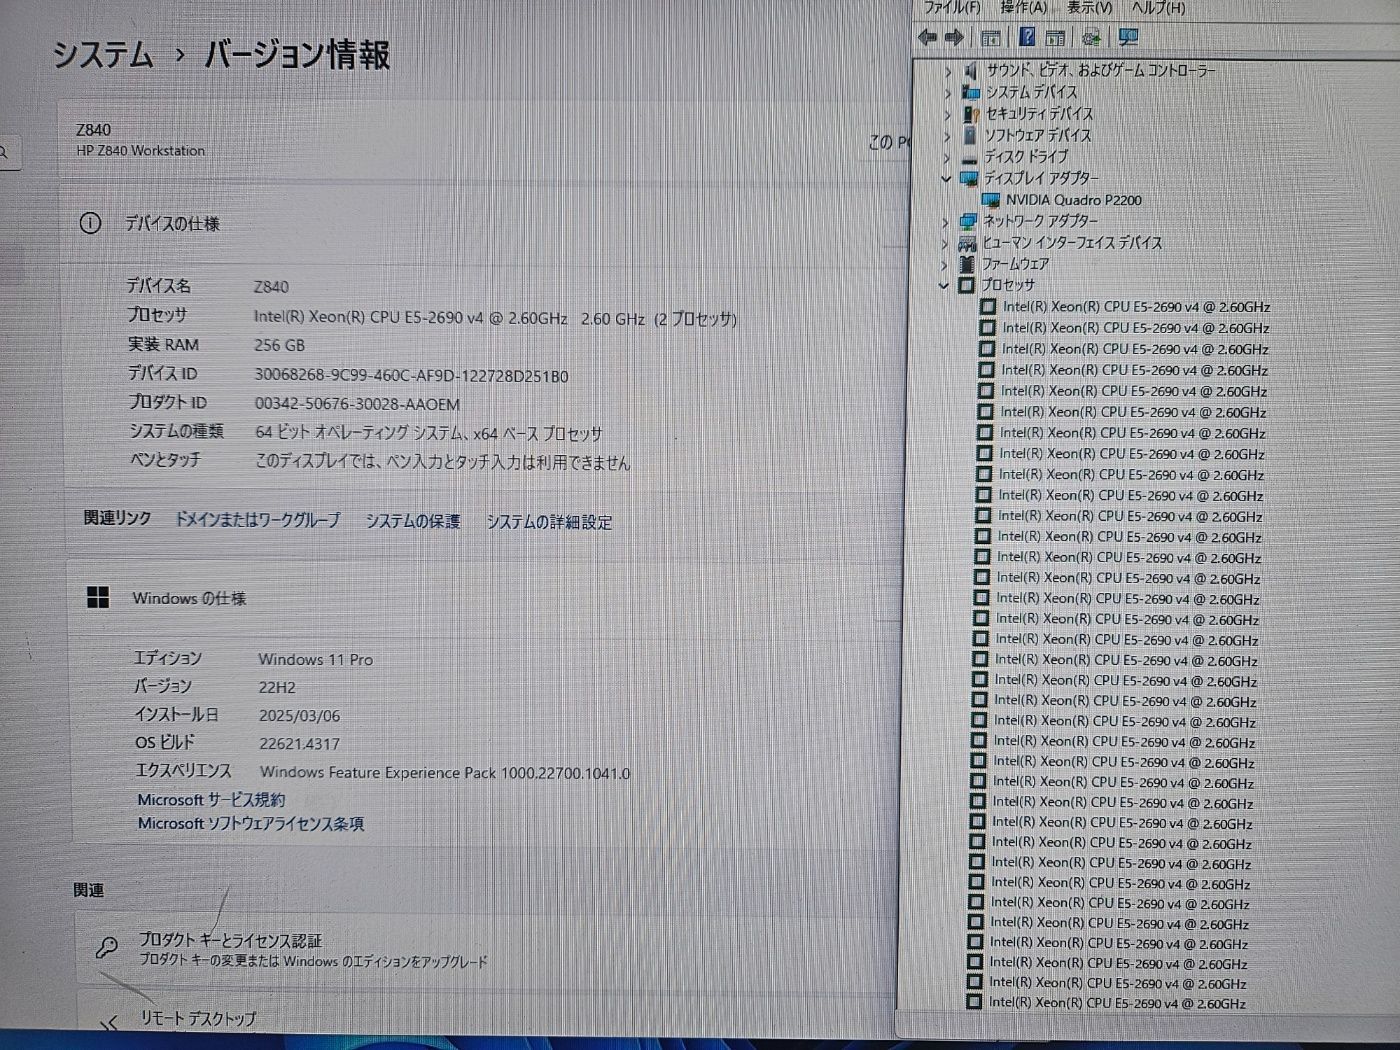Collapse the ディスプレイ アダプター tree node
The height and width of the screenshot is (1050, 1400).
point(945,179)
